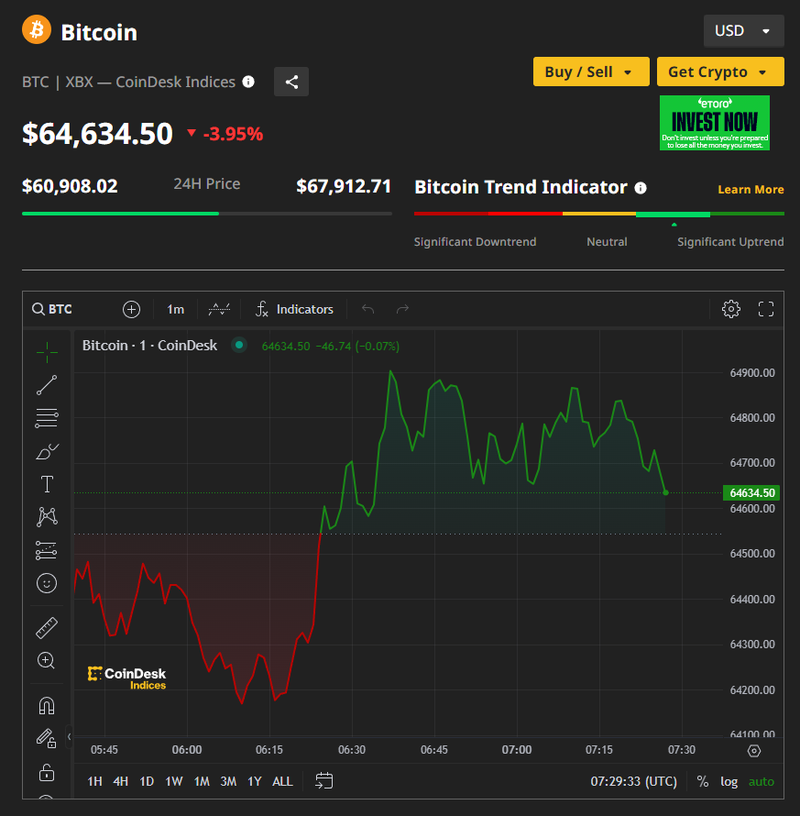The height and width of the screenshot is (816, 800).
Task: Select the 1D time range
Action: point(147,781)
